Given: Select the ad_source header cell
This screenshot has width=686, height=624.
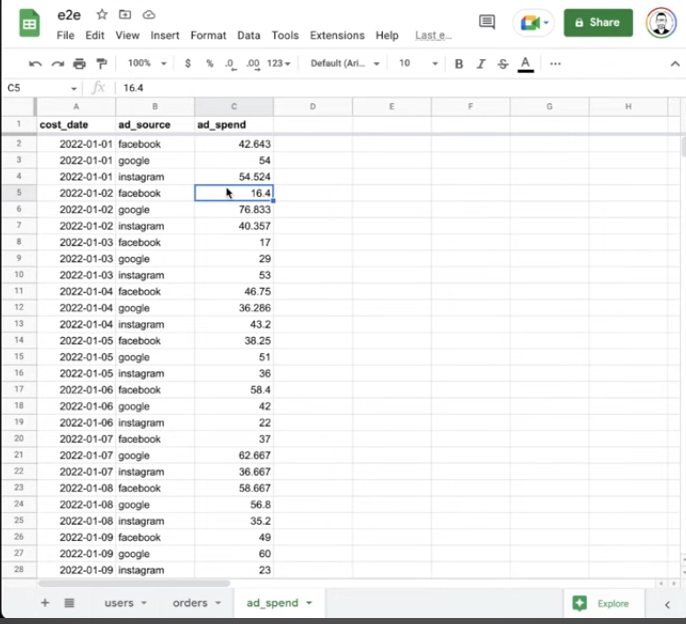Looking at the screenshot, I should point(155,125).
